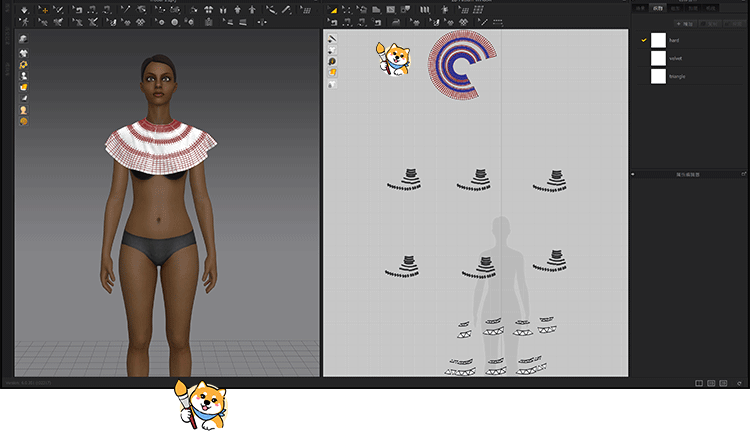Image resolution: width=750 pixels, height=444 pixels.
Task: Collapse the property editor panel header
Action: coord(634,174)
